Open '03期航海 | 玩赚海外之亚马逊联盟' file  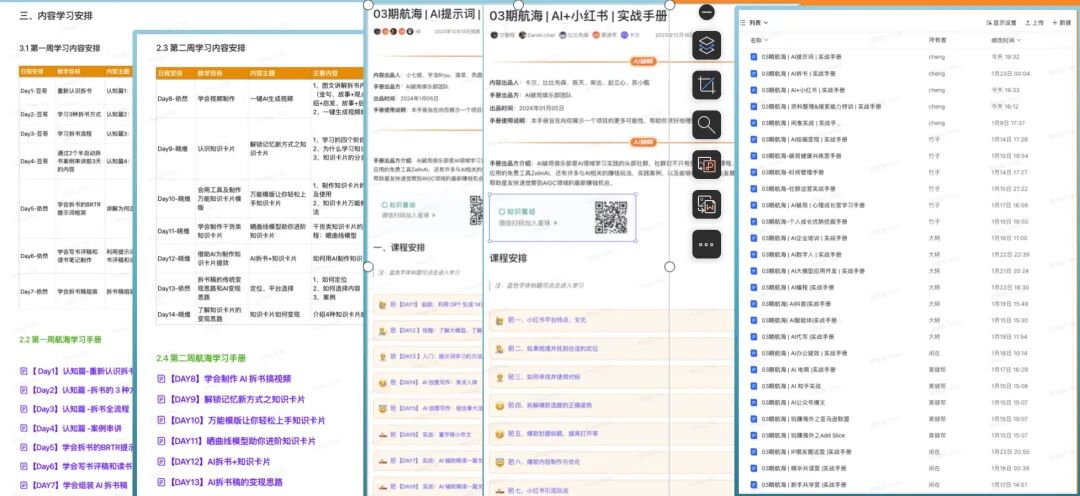click(x=805, y=419)
